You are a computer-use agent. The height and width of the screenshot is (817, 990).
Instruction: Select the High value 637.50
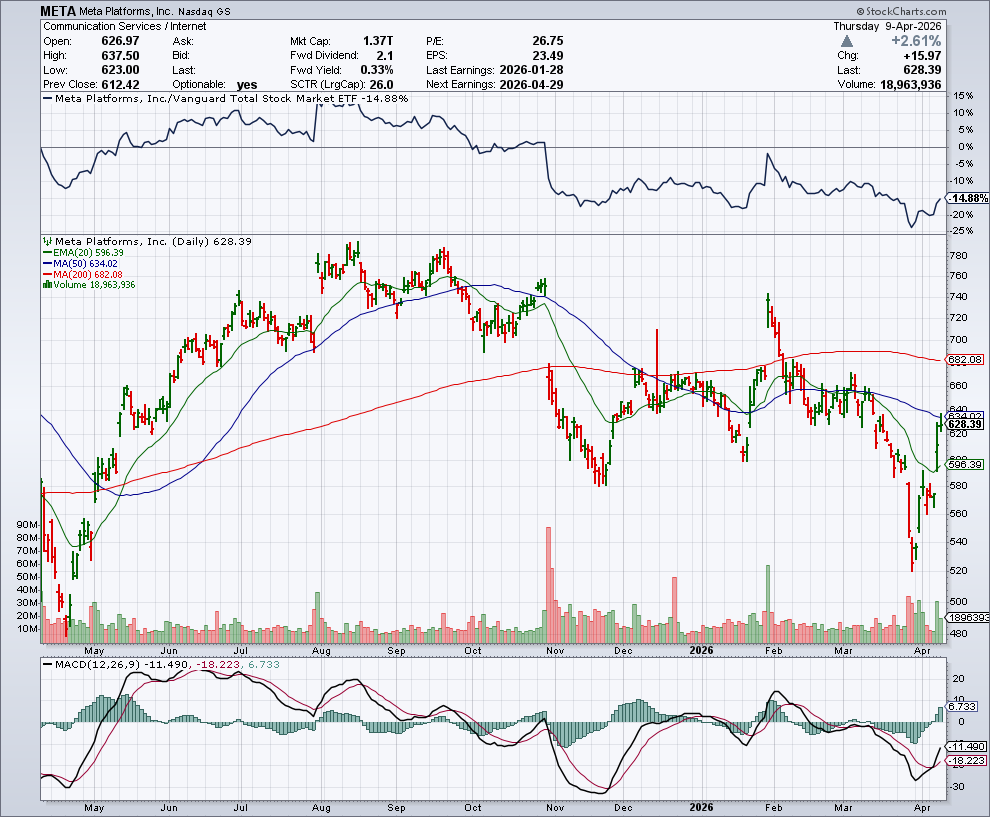(120, 55)
